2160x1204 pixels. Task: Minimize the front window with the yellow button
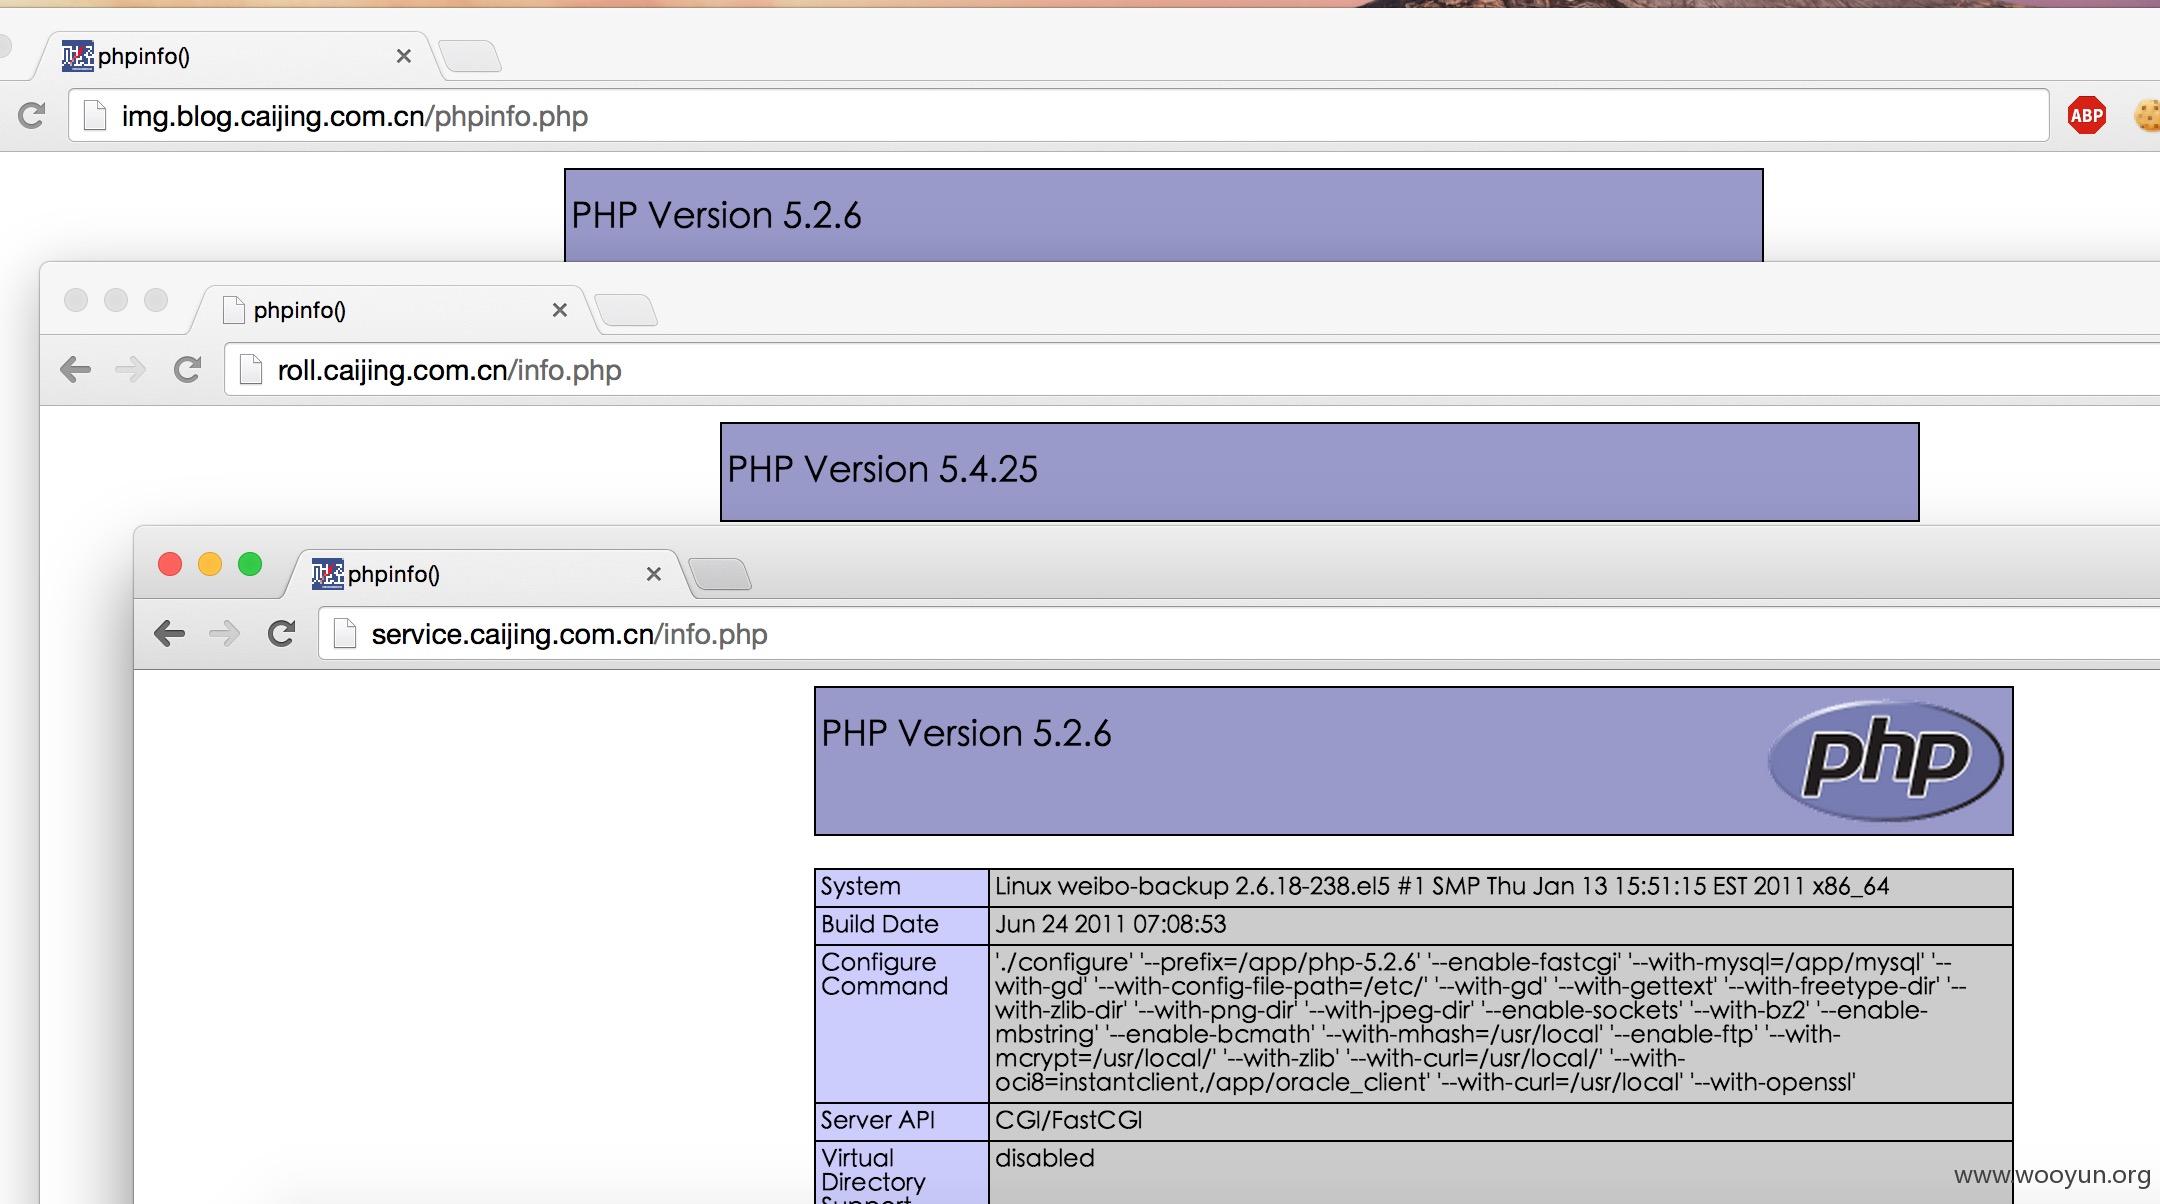[210, 564]
